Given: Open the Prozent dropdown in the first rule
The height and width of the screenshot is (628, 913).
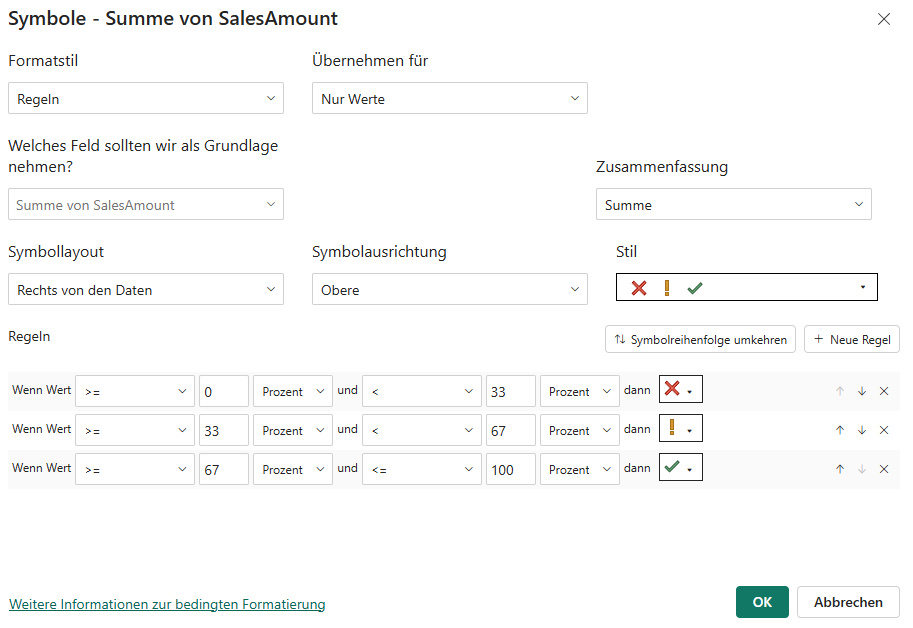Looking at the screenshot, I should [292, 390].
